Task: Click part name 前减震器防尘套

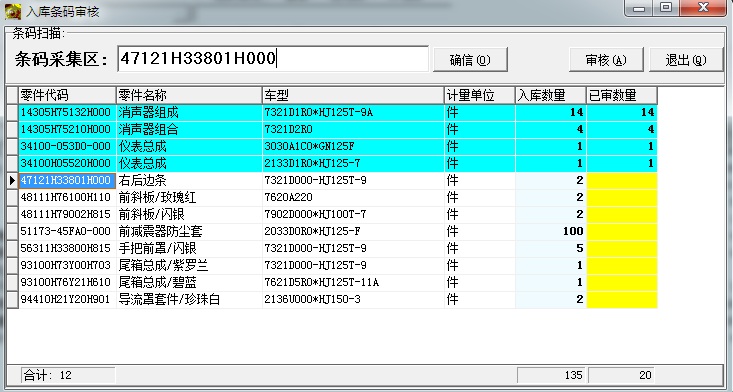Action: pos(160,231)
